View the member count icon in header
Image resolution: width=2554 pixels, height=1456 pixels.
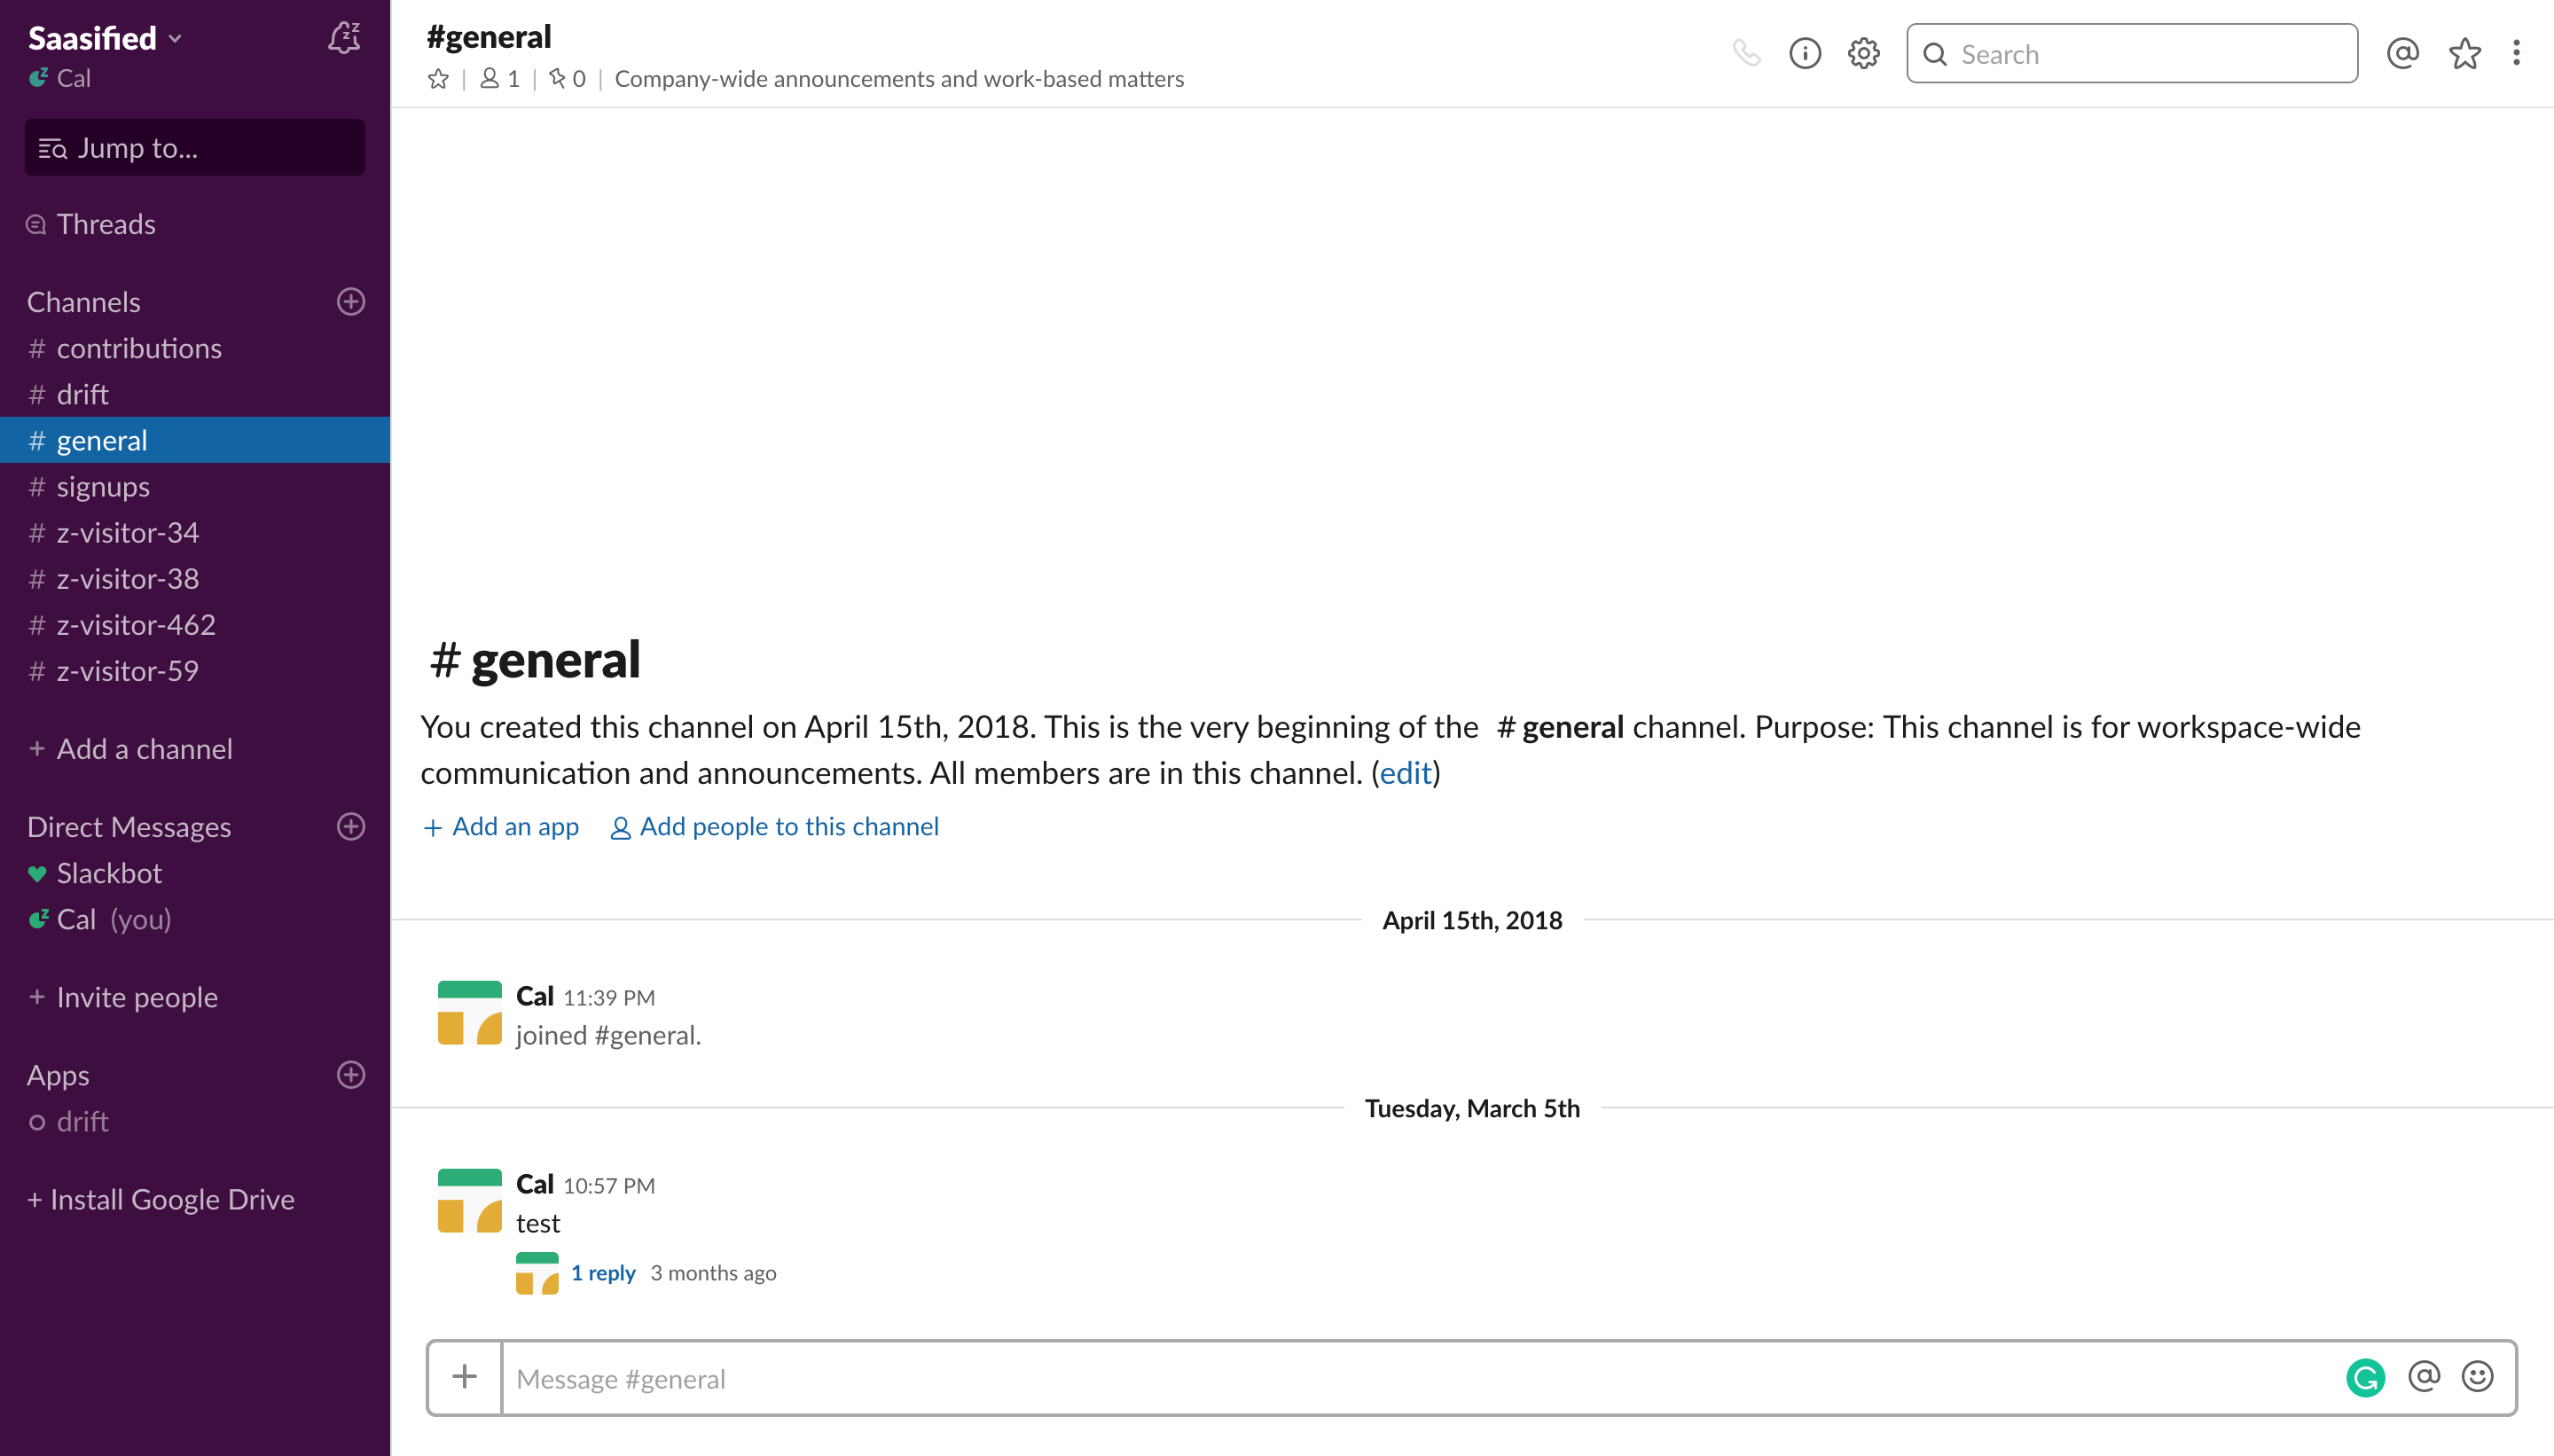click(x=499, y=79)
